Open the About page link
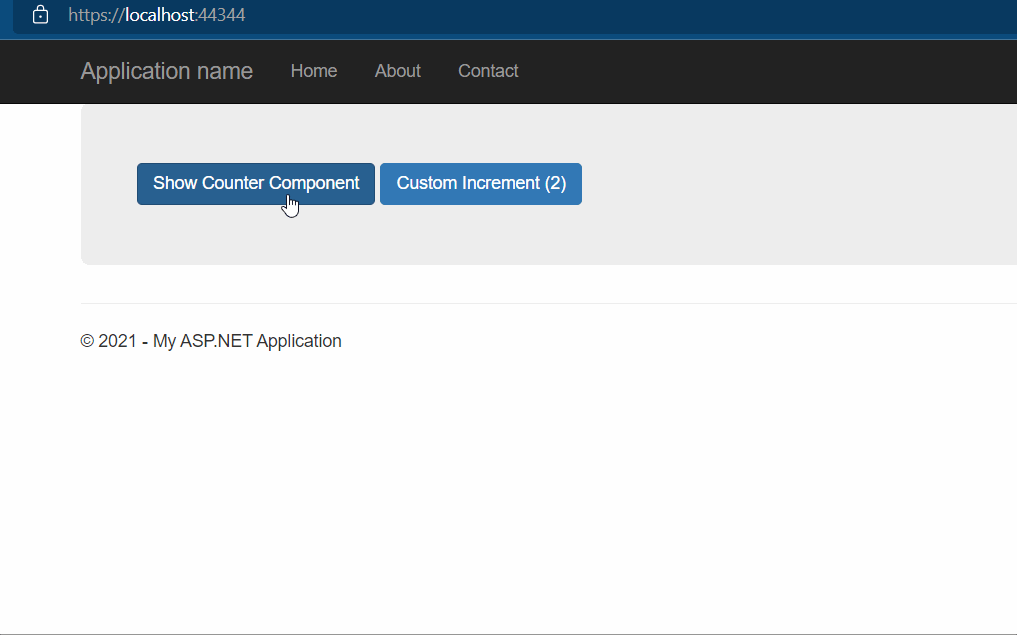1017x635 pixels. pos(398,71)
